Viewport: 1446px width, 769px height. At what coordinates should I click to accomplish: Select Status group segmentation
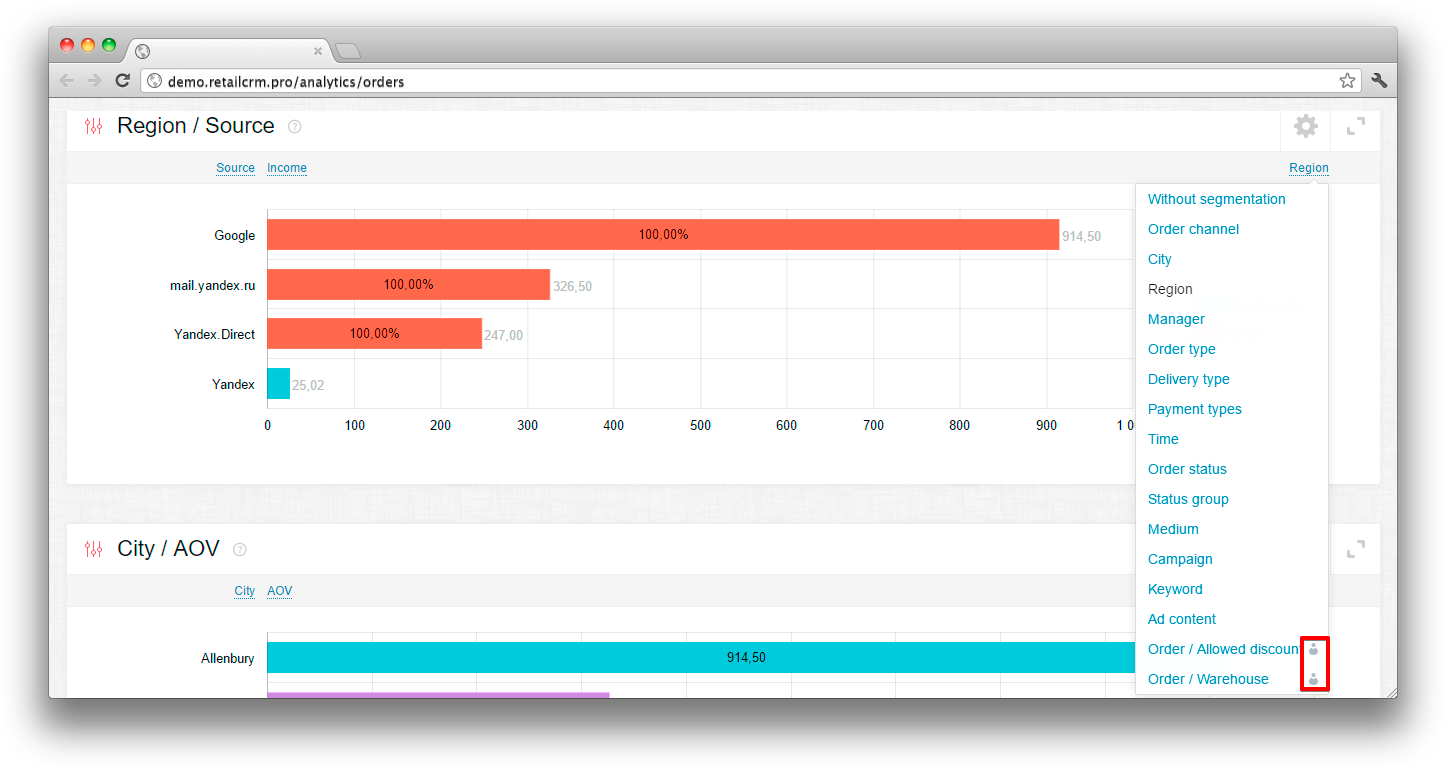click(1188, 499)
